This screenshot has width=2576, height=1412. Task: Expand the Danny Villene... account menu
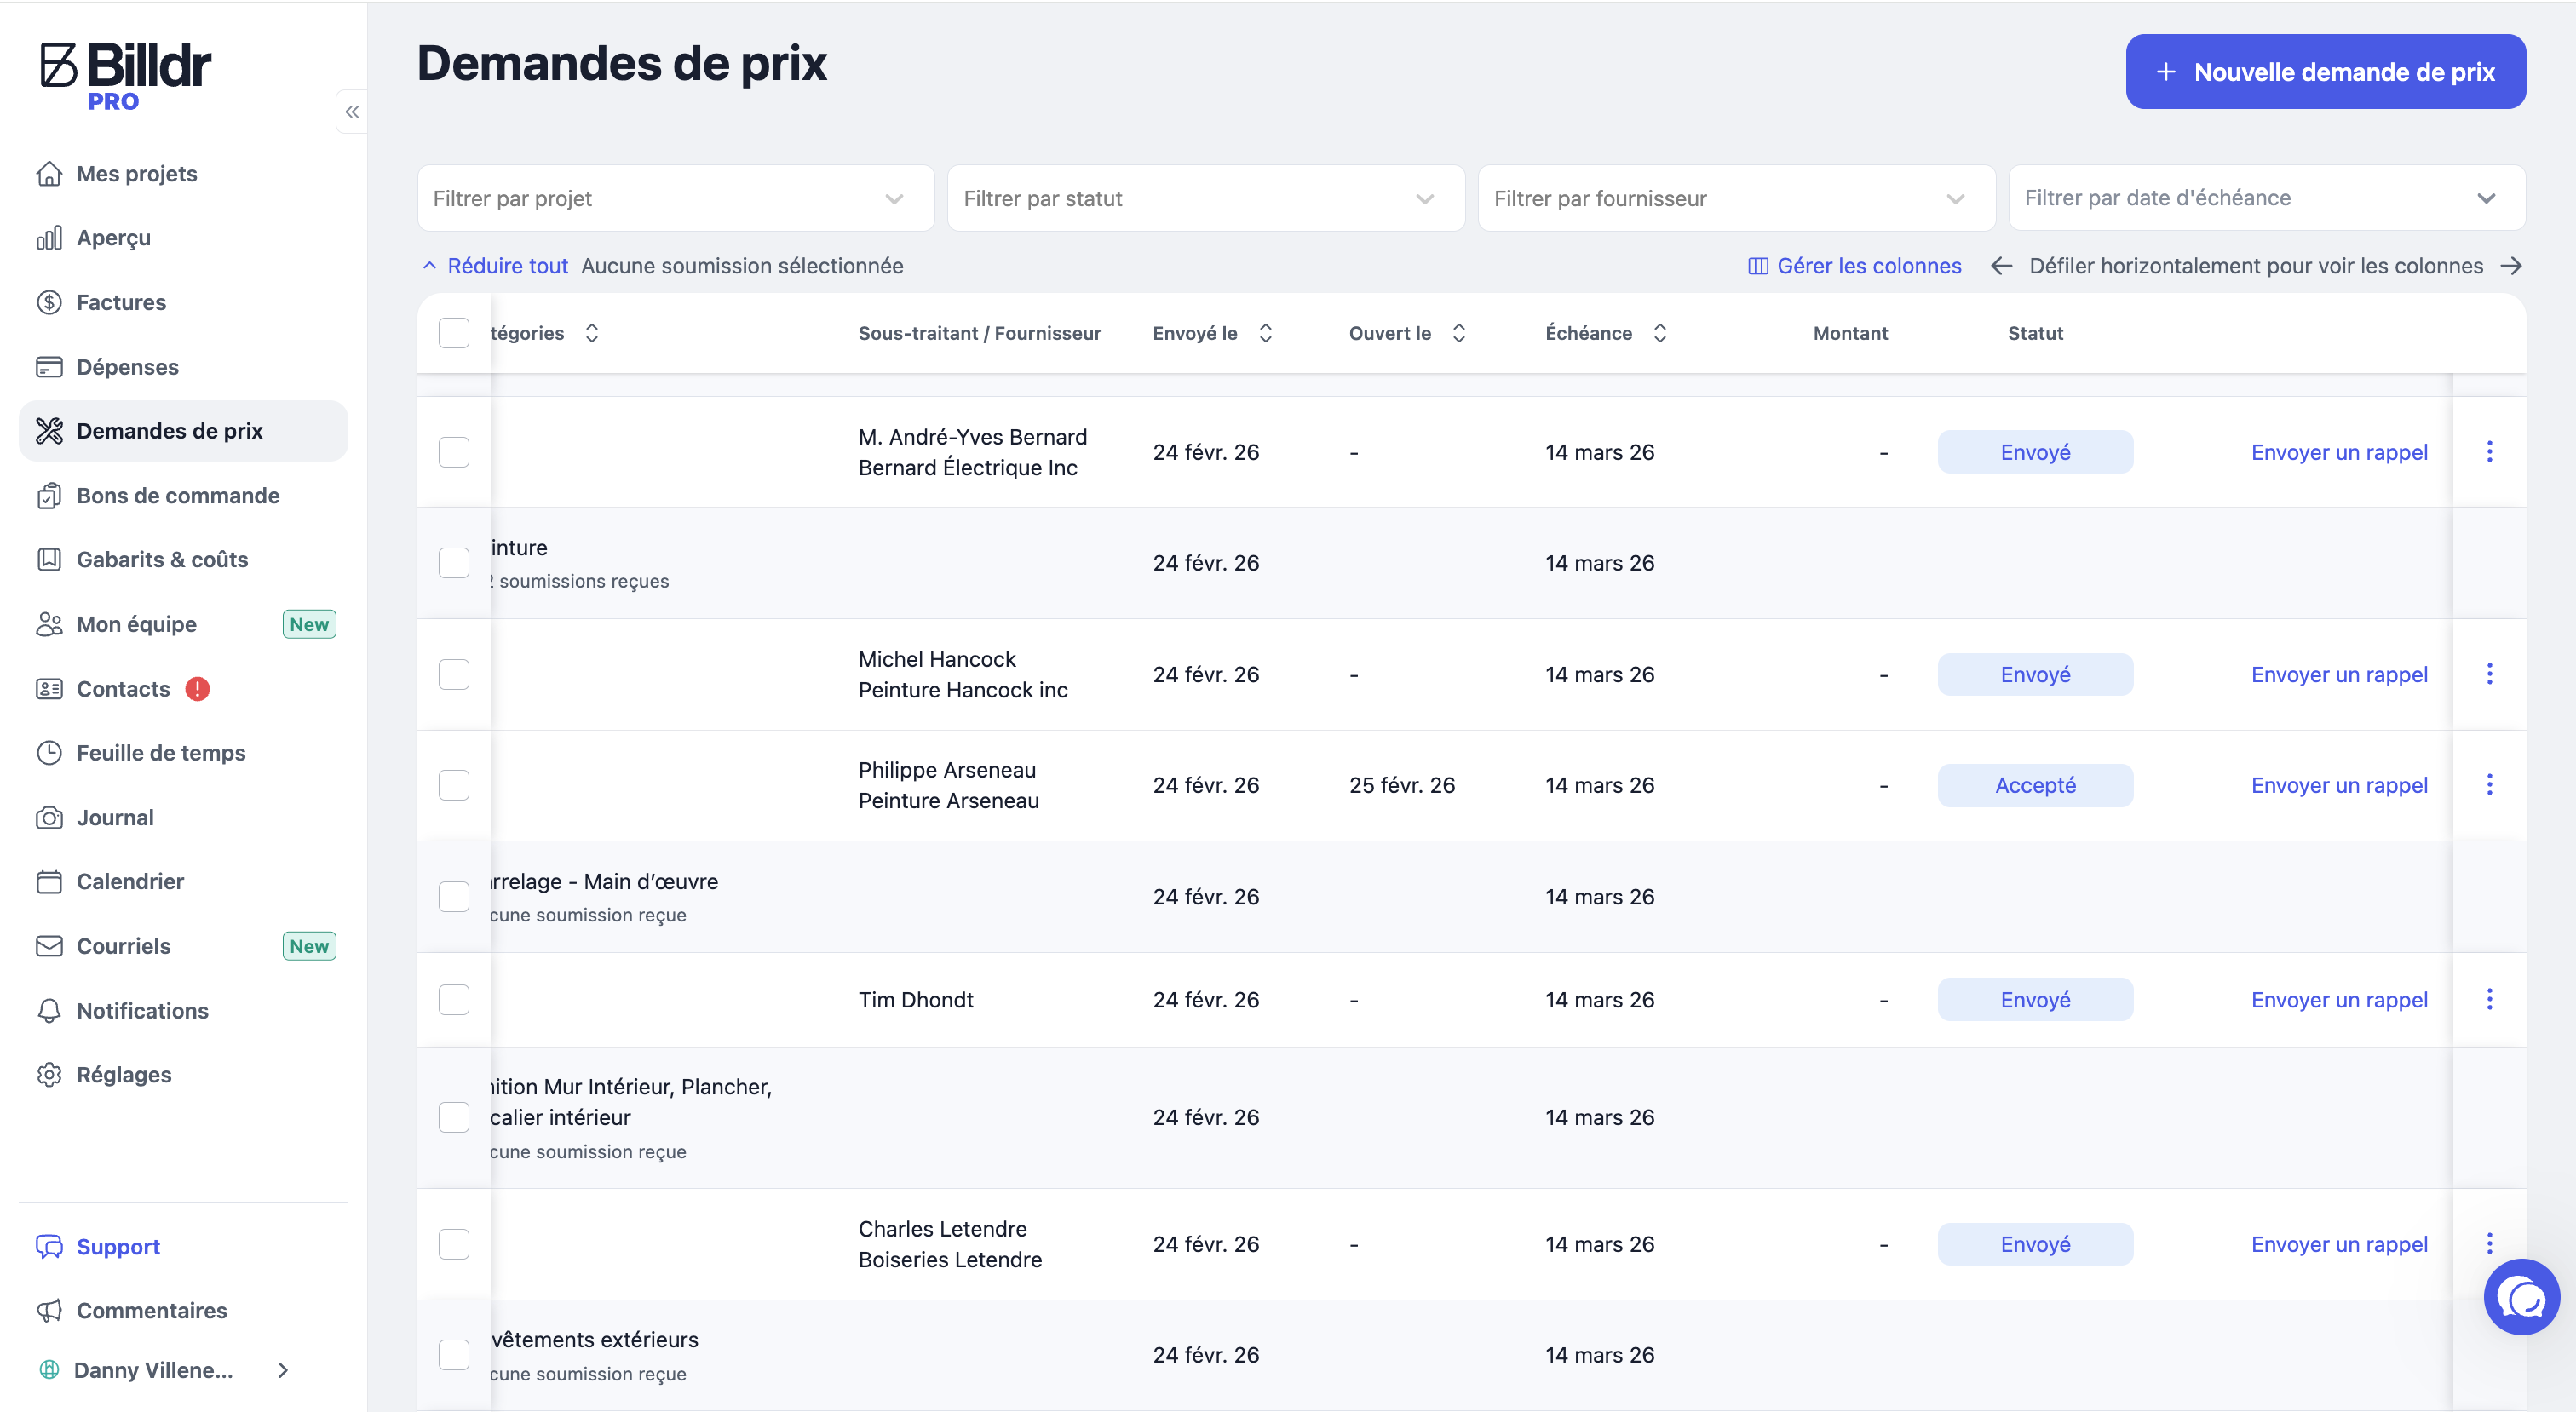283,1370
